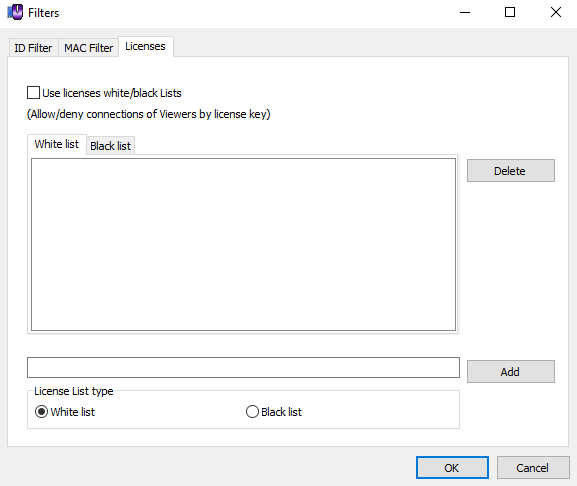Focus the license key input field
The image size is (577, 486).
pyautogui.click(x=243, y=367)
